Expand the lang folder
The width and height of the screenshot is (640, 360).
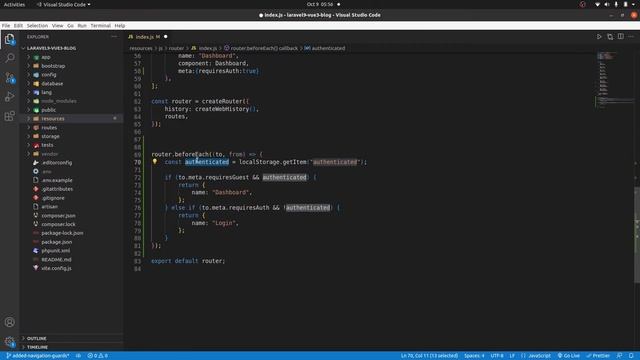[47, 93]
